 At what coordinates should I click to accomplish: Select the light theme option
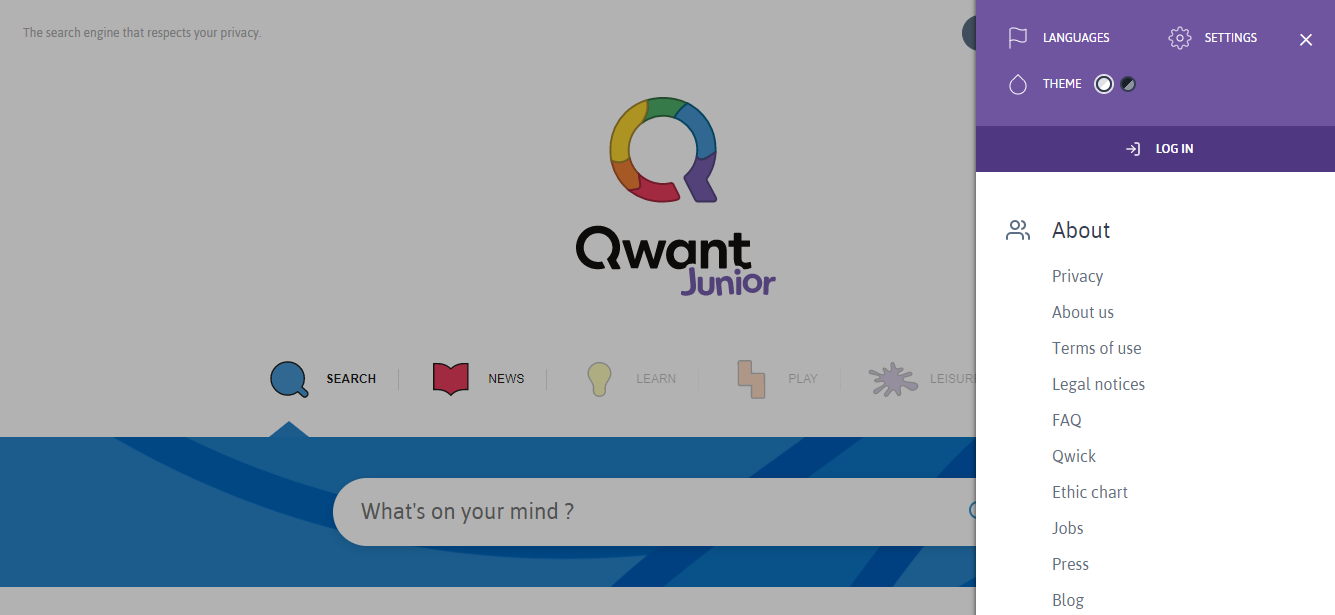tap(1104, 84)
